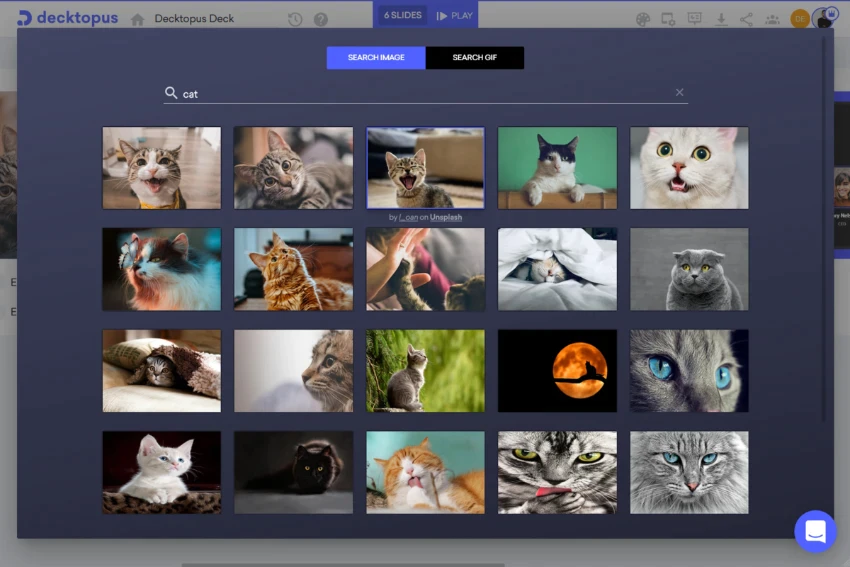Click the download icon in top toolbar
850x567 pixels.
point(721,20)
